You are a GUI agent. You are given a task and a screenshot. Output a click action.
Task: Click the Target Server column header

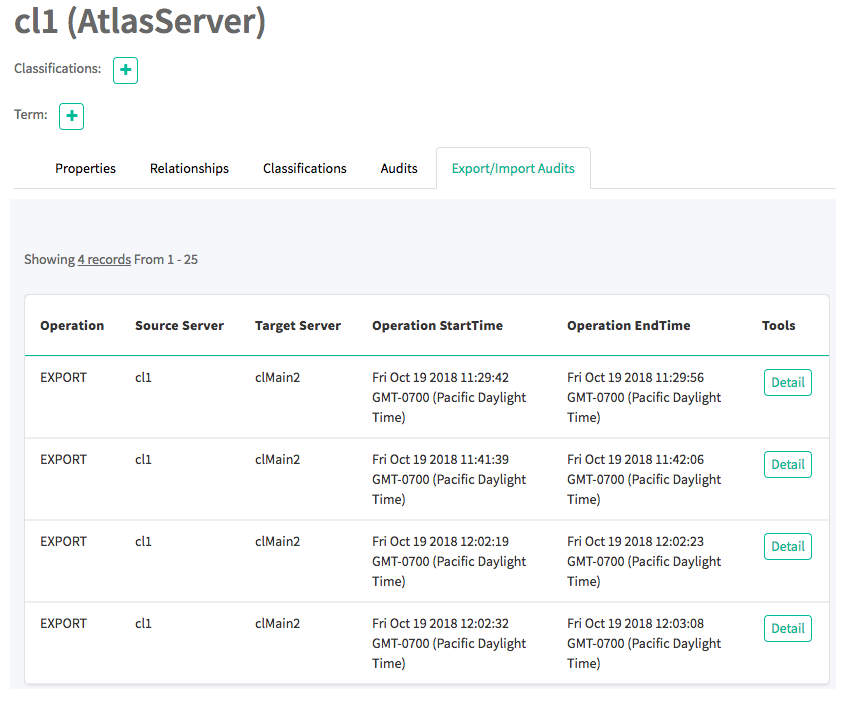(297, 325)
